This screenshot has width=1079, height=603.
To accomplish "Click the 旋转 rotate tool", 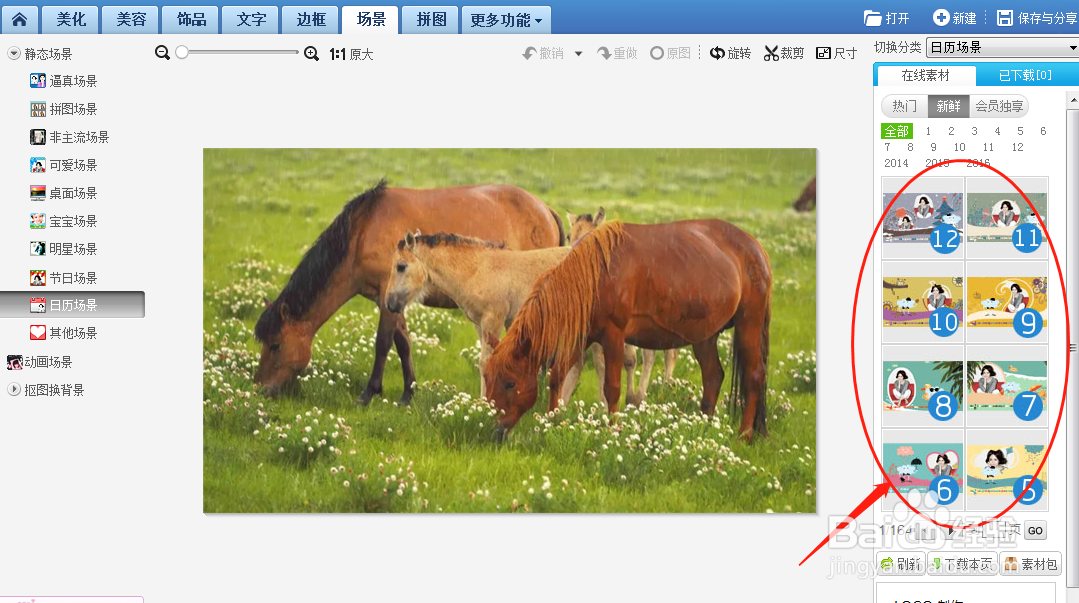I will pos(730,53).
